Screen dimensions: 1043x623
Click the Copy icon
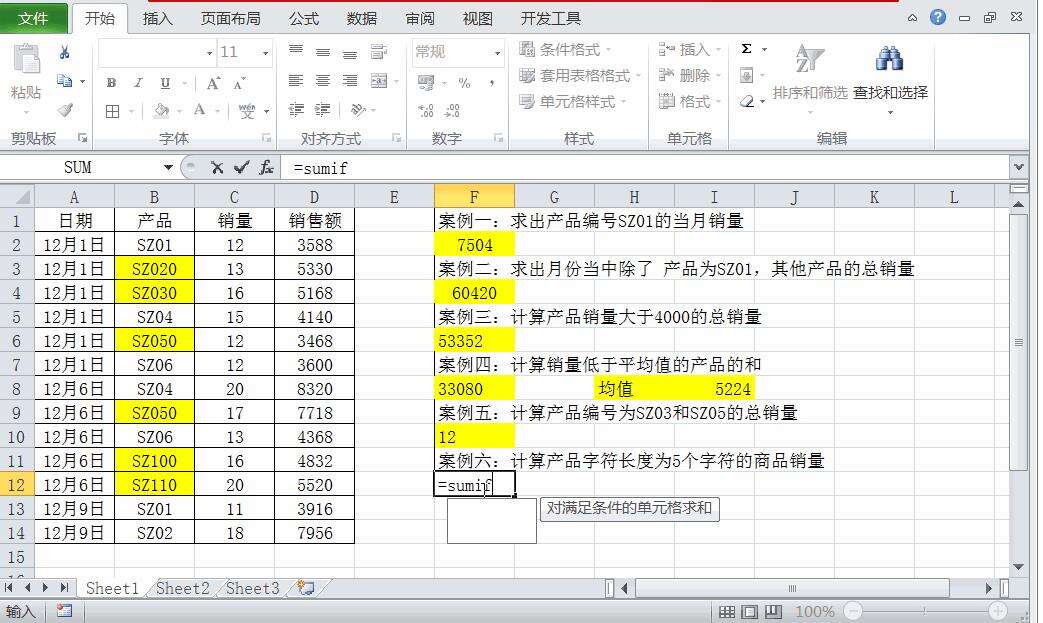[65, 81]
